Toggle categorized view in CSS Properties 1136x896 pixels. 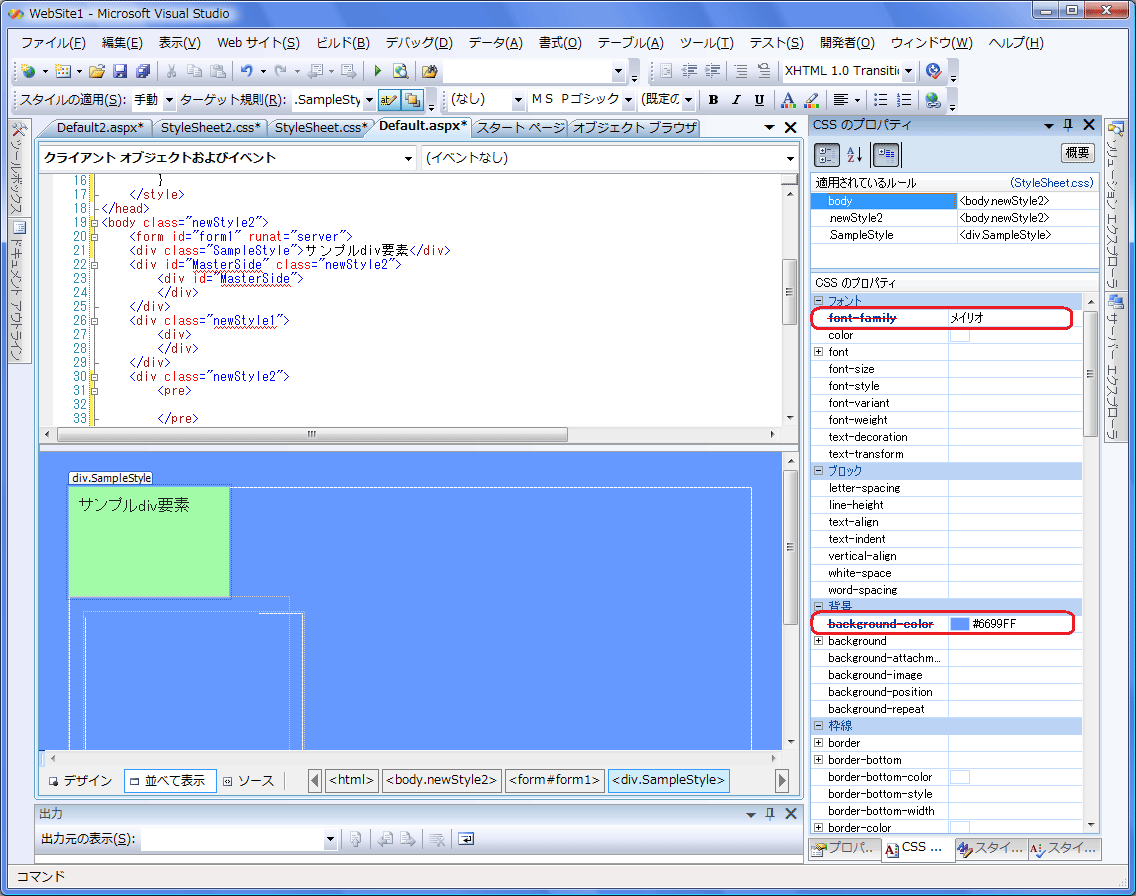pos(827,154)
